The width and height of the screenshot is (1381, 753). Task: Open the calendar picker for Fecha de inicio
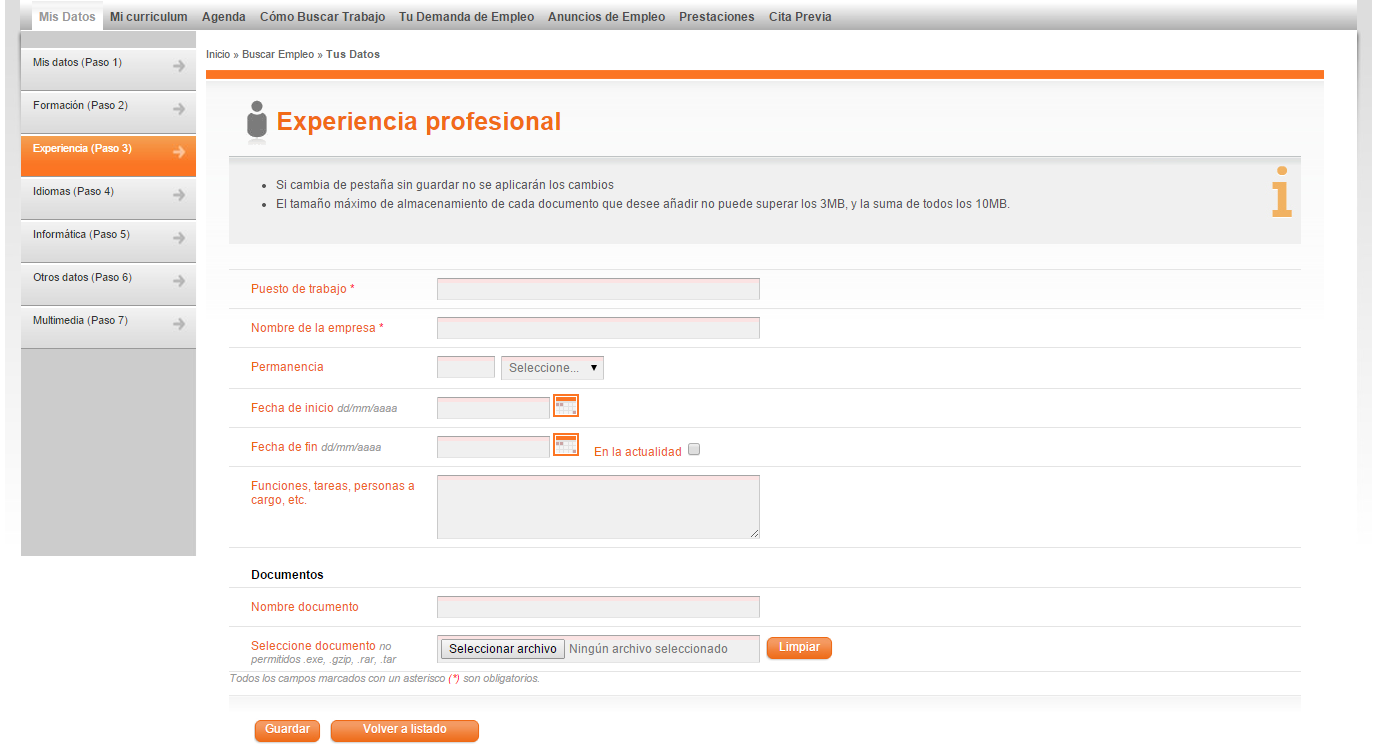pos(566,406)
